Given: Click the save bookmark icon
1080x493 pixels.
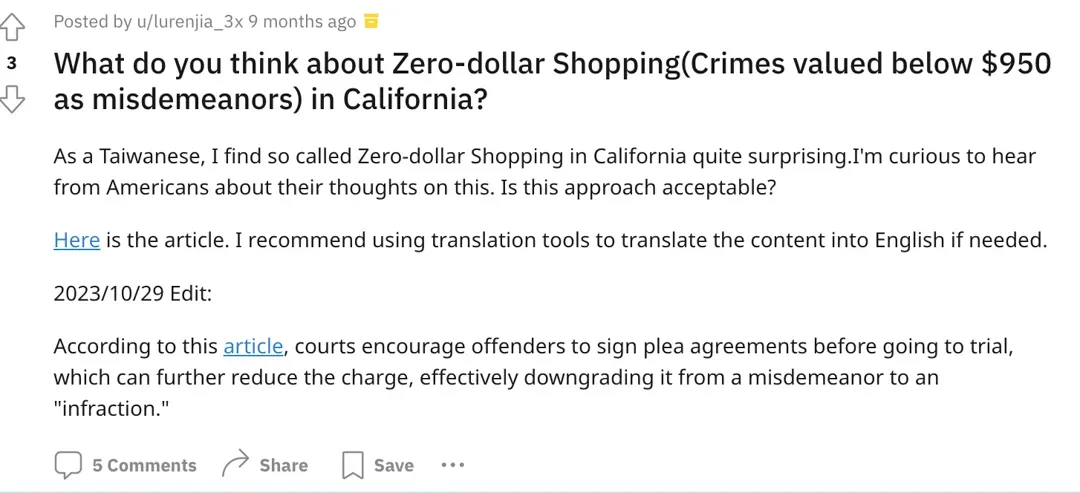Looking at the screenshot, I should coord(352,465).
